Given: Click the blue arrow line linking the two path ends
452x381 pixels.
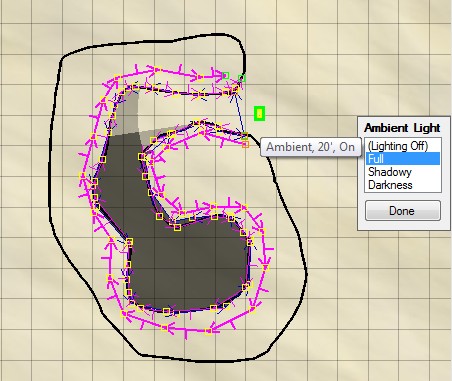Looking at the screenshot, I should 240,113.
